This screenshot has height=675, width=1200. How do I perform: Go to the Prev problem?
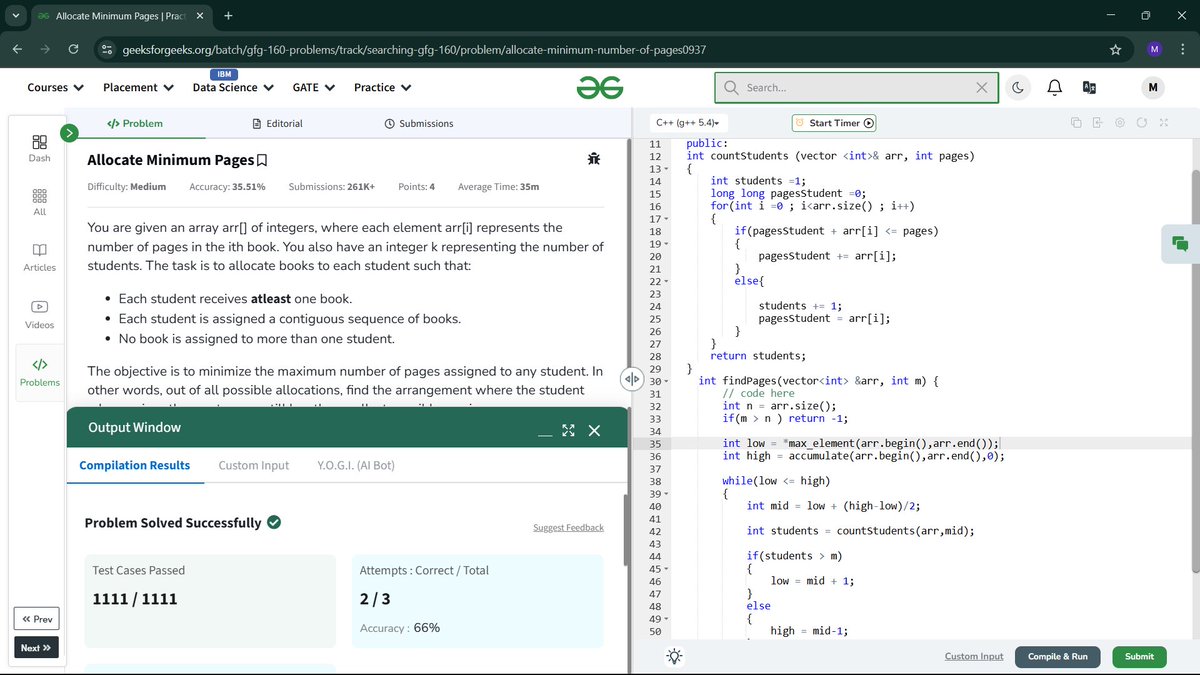tap(36, 618)
